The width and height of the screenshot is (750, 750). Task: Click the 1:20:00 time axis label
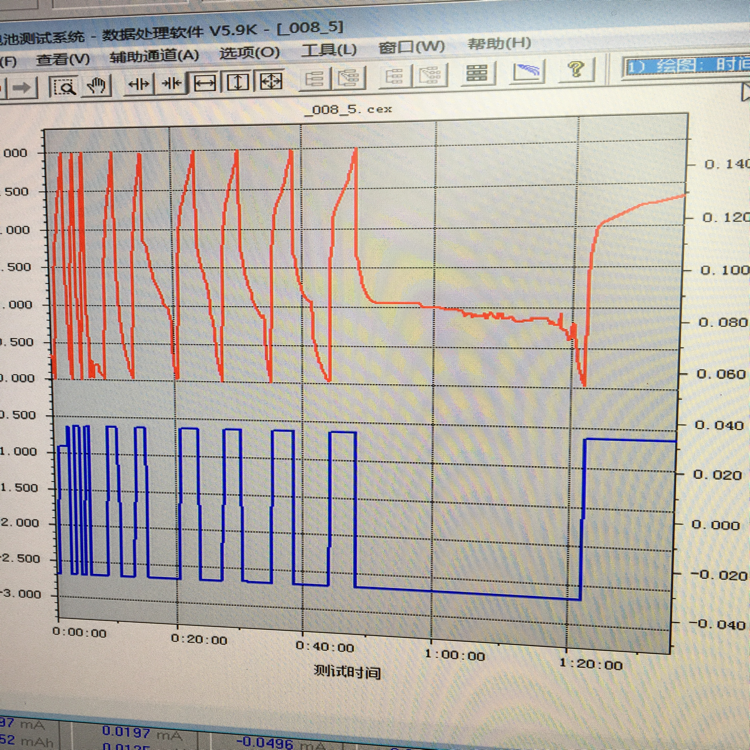tap(591, 664)
